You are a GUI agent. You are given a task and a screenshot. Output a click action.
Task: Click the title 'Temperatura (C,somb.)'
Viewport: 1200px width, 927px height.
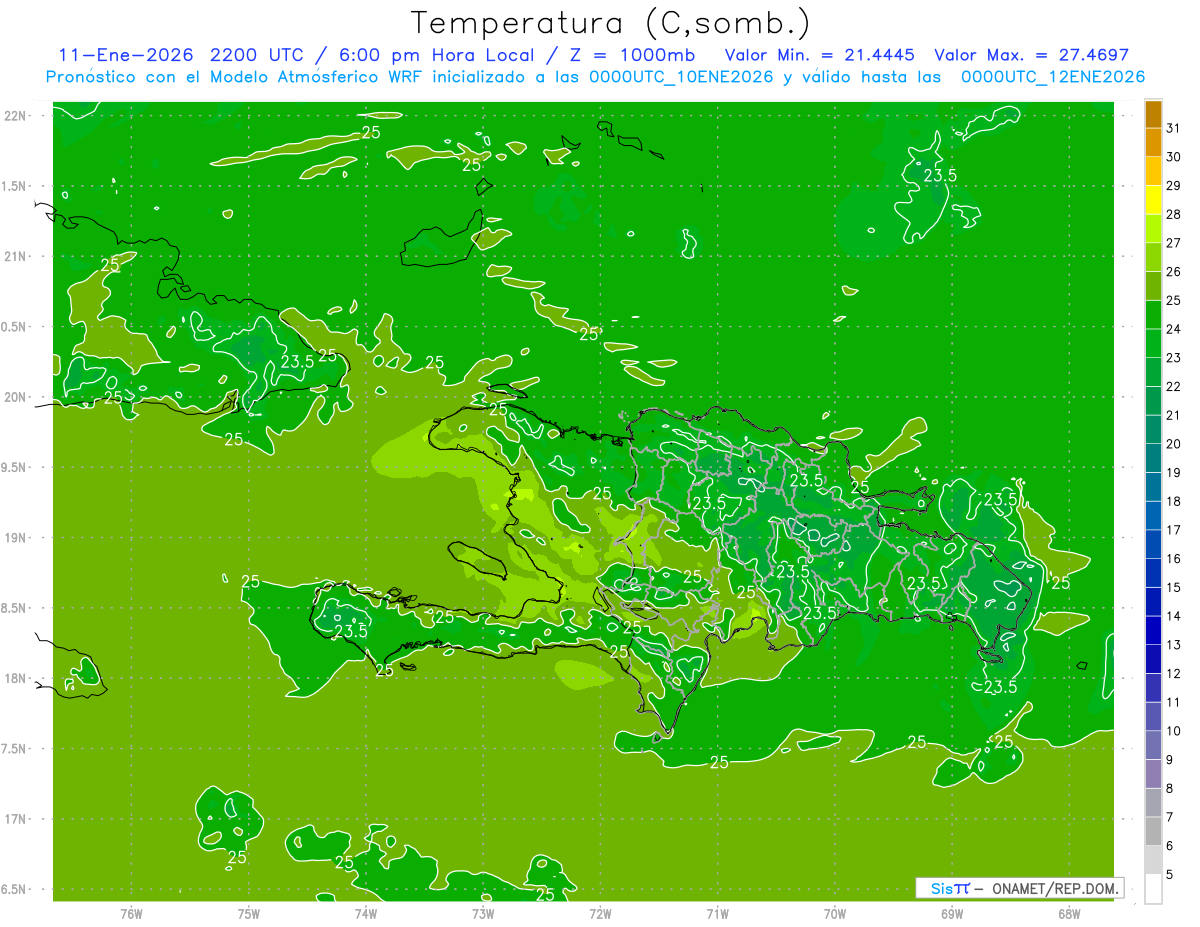611,23
